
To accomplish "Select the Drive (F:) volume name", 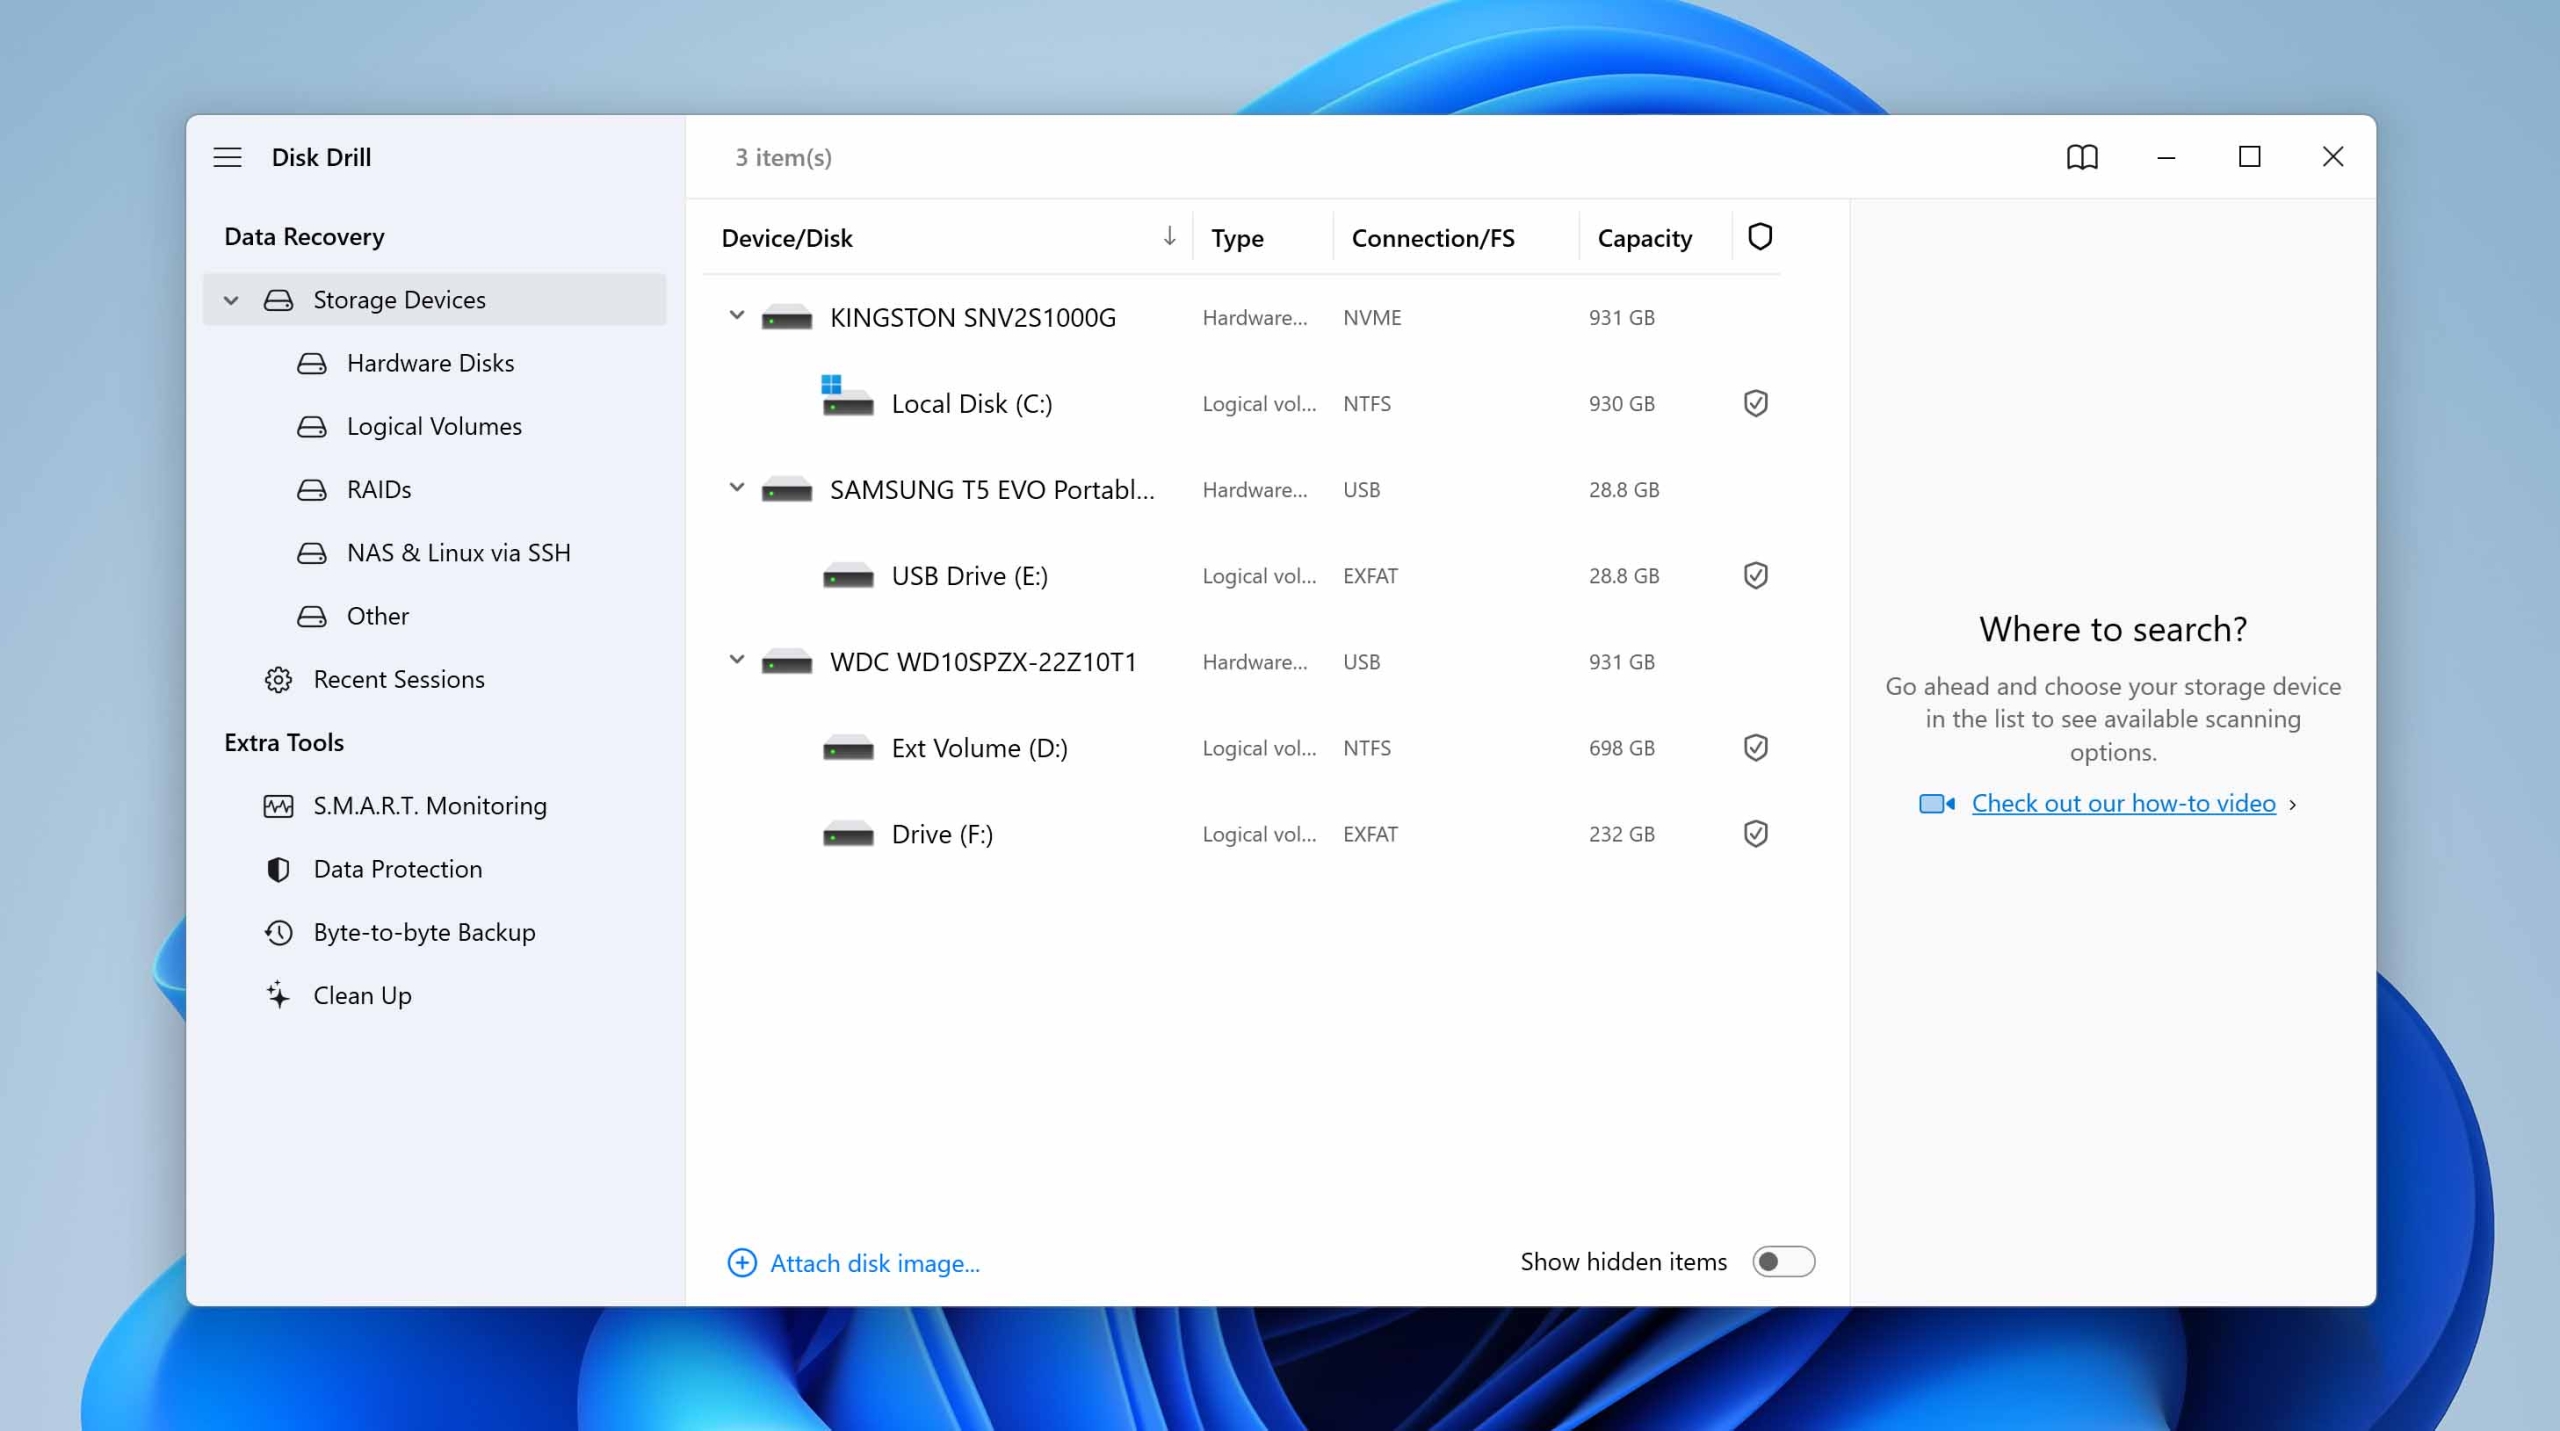I will pos(943,834).
